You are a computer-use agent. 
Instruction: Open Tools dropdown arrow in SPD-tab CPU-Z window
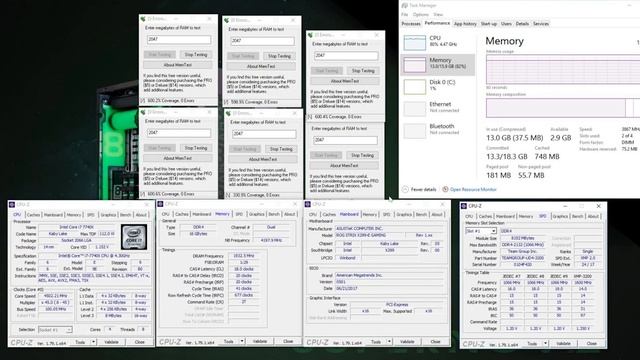click(x=545, y=344)
